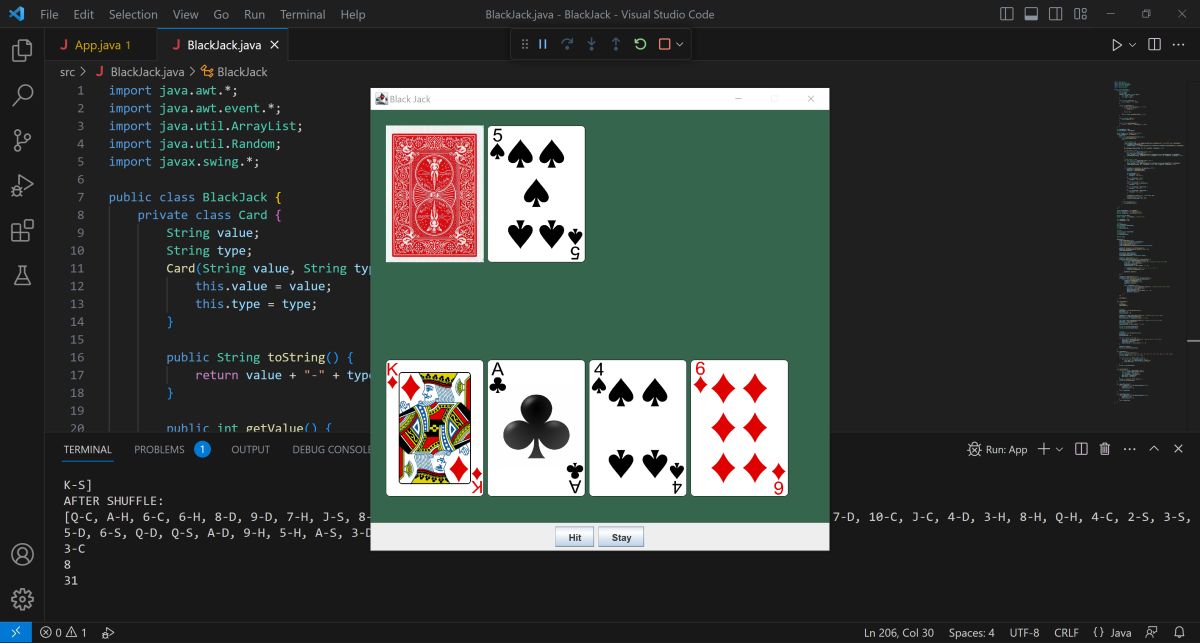Open the File menu
This screenshot has height=643, width=1200.
[x=49, y=14]
